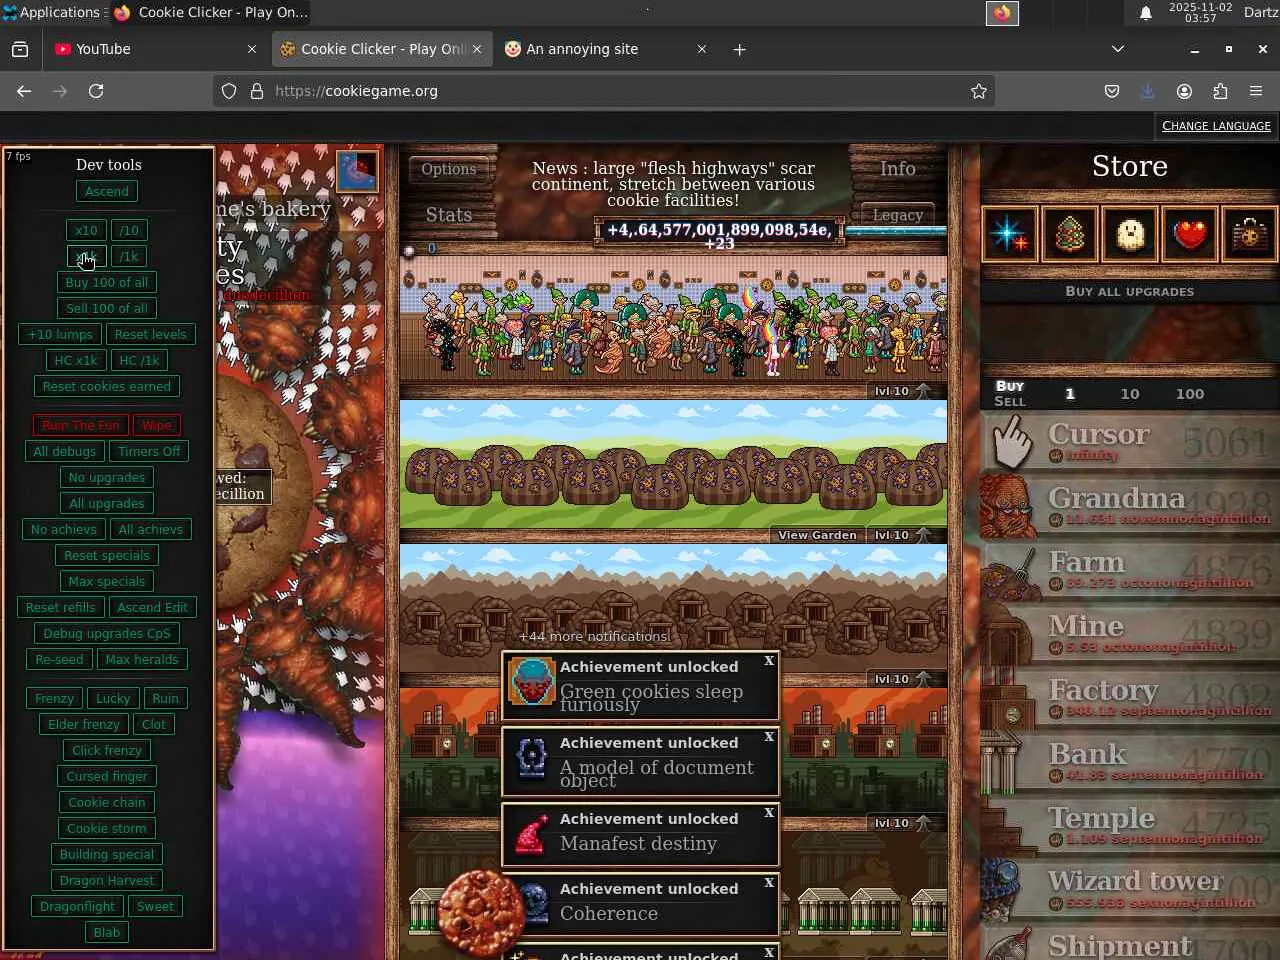Screen dimensions: 1280x960
Task: Buy the ghost upgrade in Store
Action: click(1130, 234)
